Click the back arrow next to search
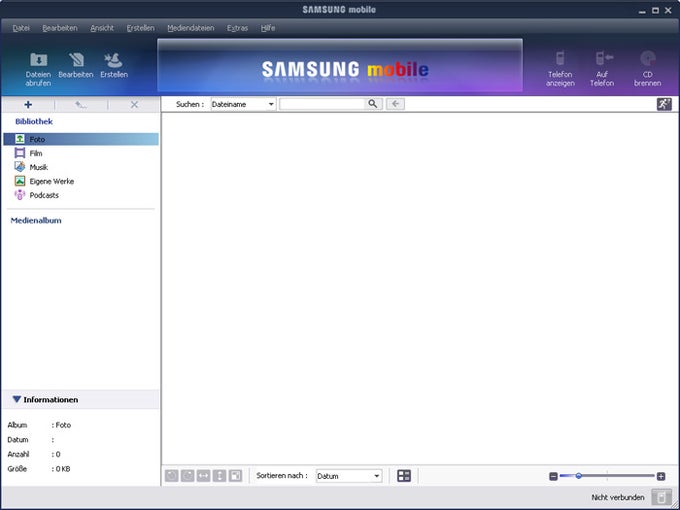This screenshot has width=680, height=510. (395, 104)
